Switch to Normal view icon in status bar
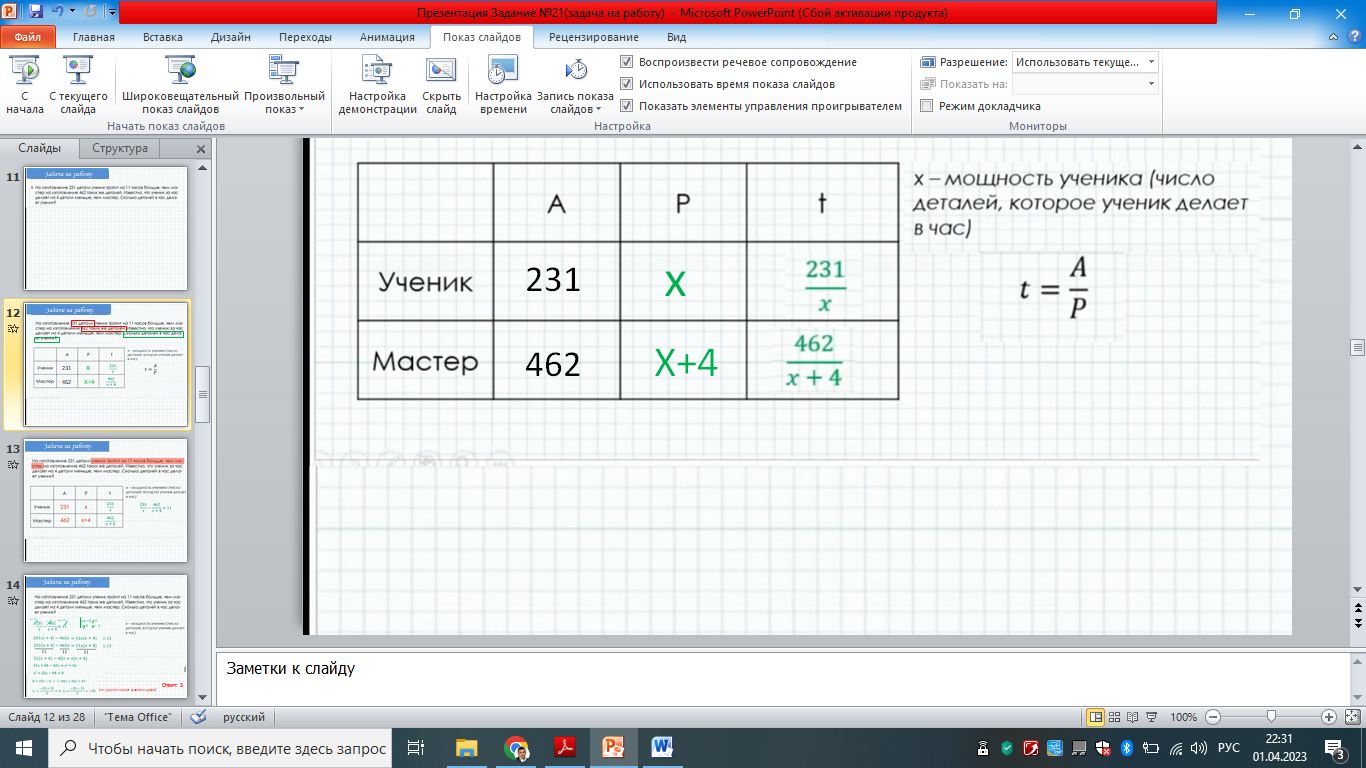Screen dimensions: 1366x768 click(x=1095, y=717)
